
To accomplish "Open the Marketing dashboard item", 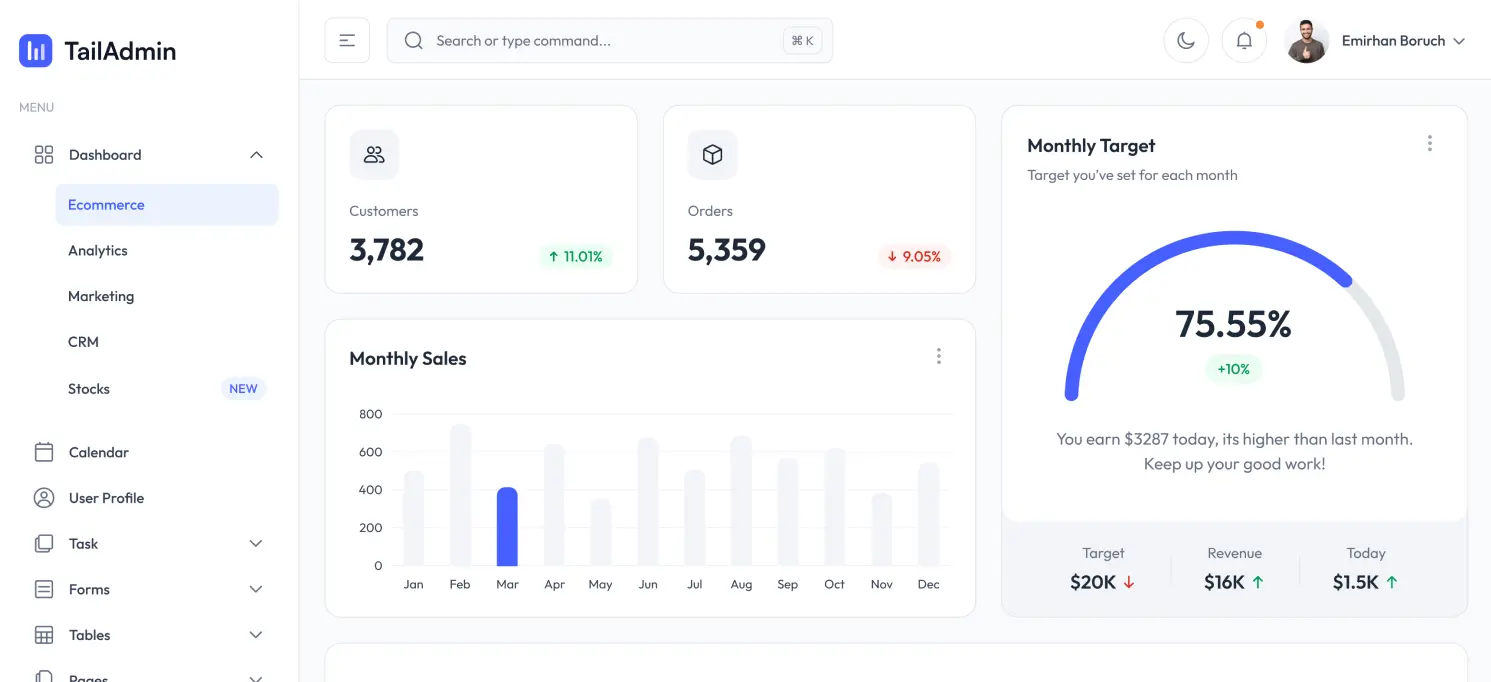I will [101, 297].
